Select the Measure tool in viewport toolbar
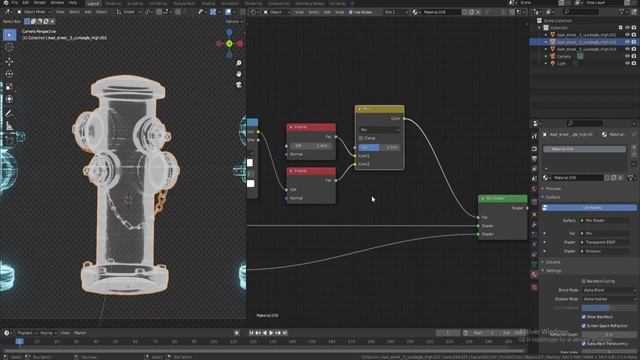 coord(9,126)
